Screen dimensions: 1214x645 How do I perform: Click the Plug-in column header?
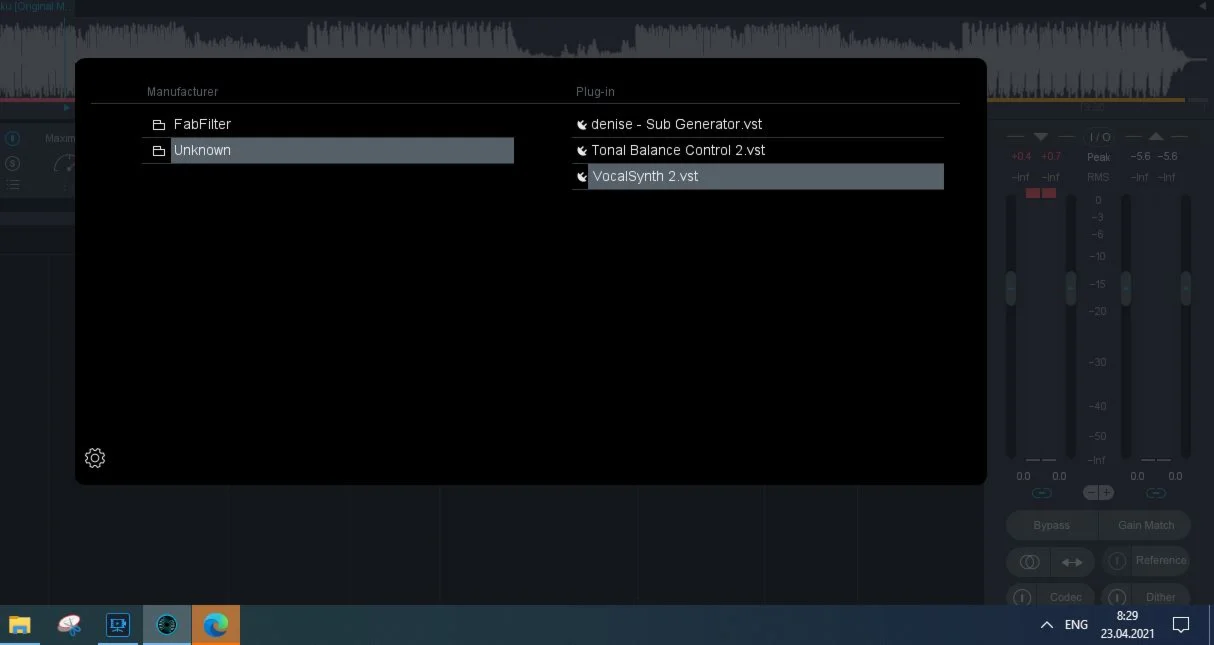click(595, 92)
